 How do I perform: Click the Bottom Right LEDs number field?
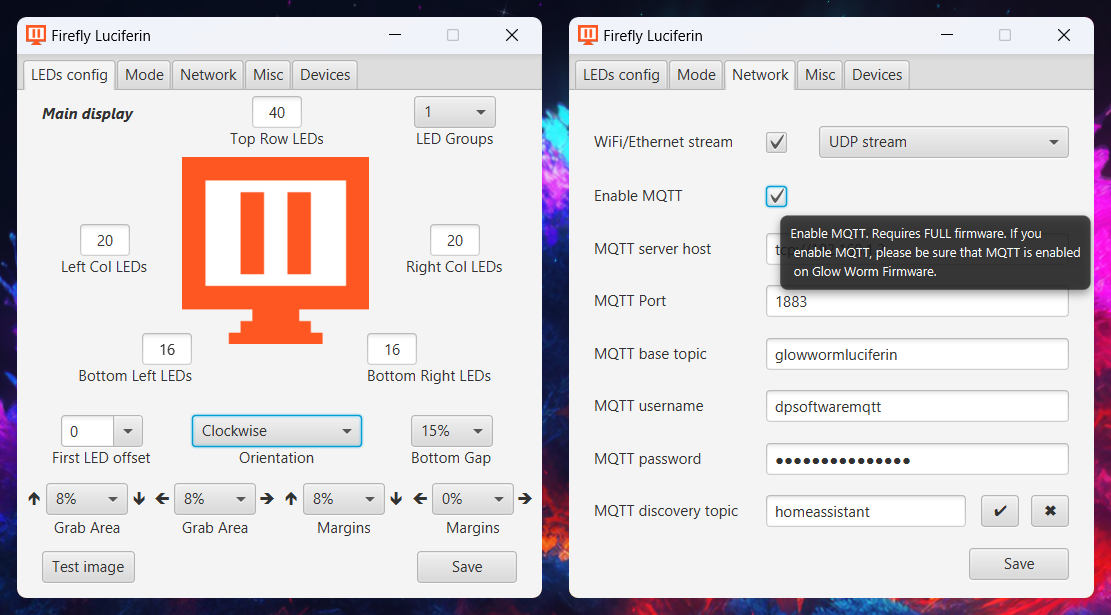coord(392,349)
